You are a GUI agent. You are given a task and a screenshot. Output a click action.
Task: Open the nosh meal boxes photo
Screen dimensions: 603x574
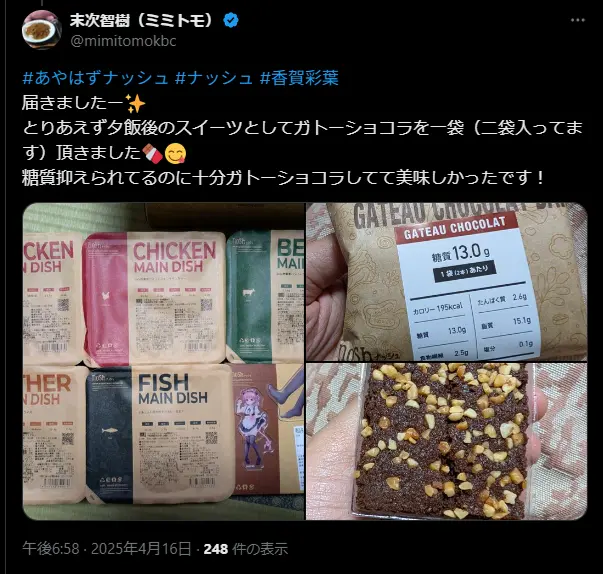click(x=163, y=361)
